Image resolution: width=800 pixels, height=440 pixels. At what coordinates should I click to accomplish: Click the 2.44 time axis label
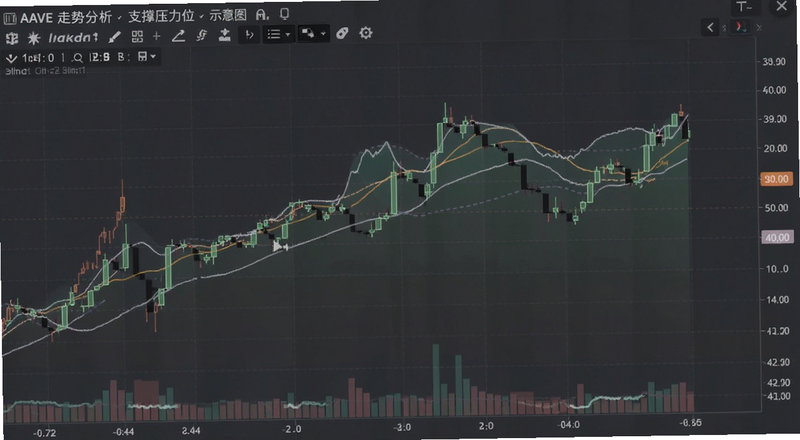tap(191, 430)
